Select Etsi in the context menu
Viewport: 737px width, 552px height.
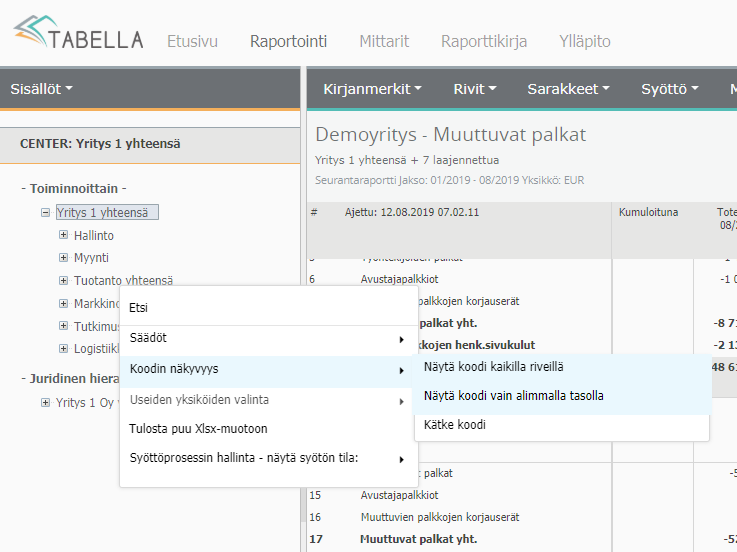pos(139,308)
